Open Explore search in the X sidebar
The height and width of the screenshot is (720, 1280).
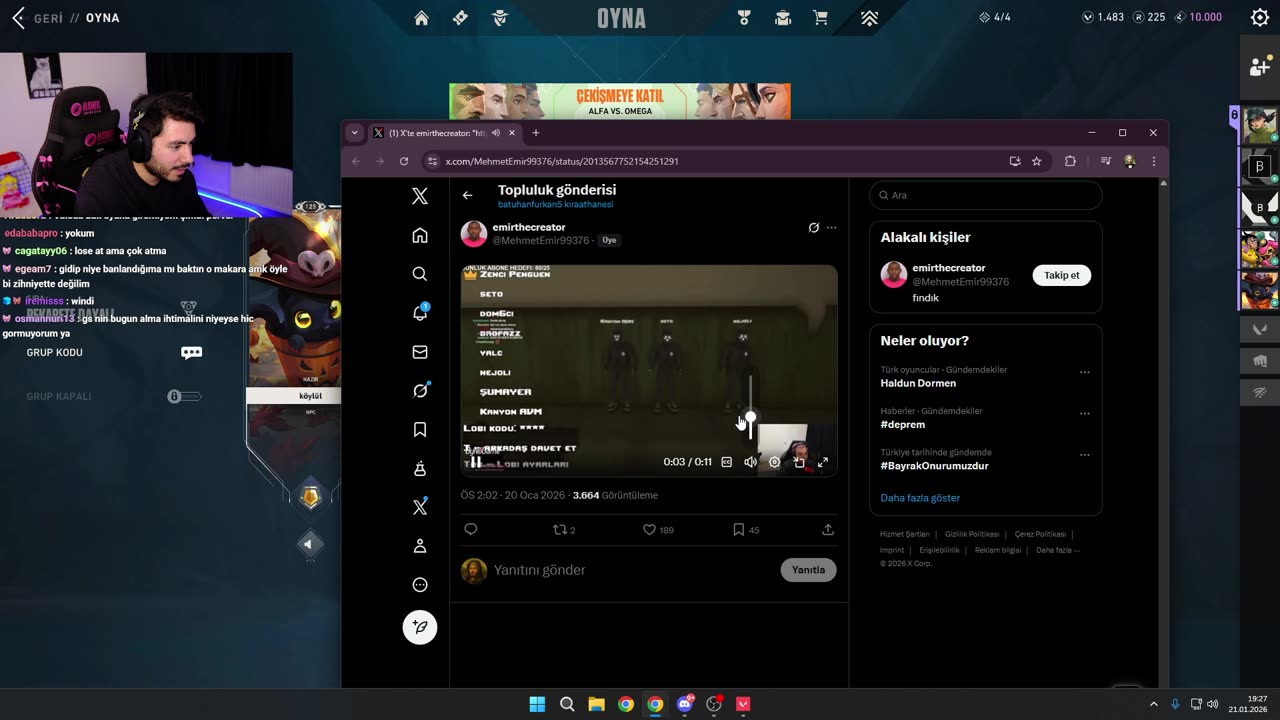pyautogui.click(x=420, y=274)
